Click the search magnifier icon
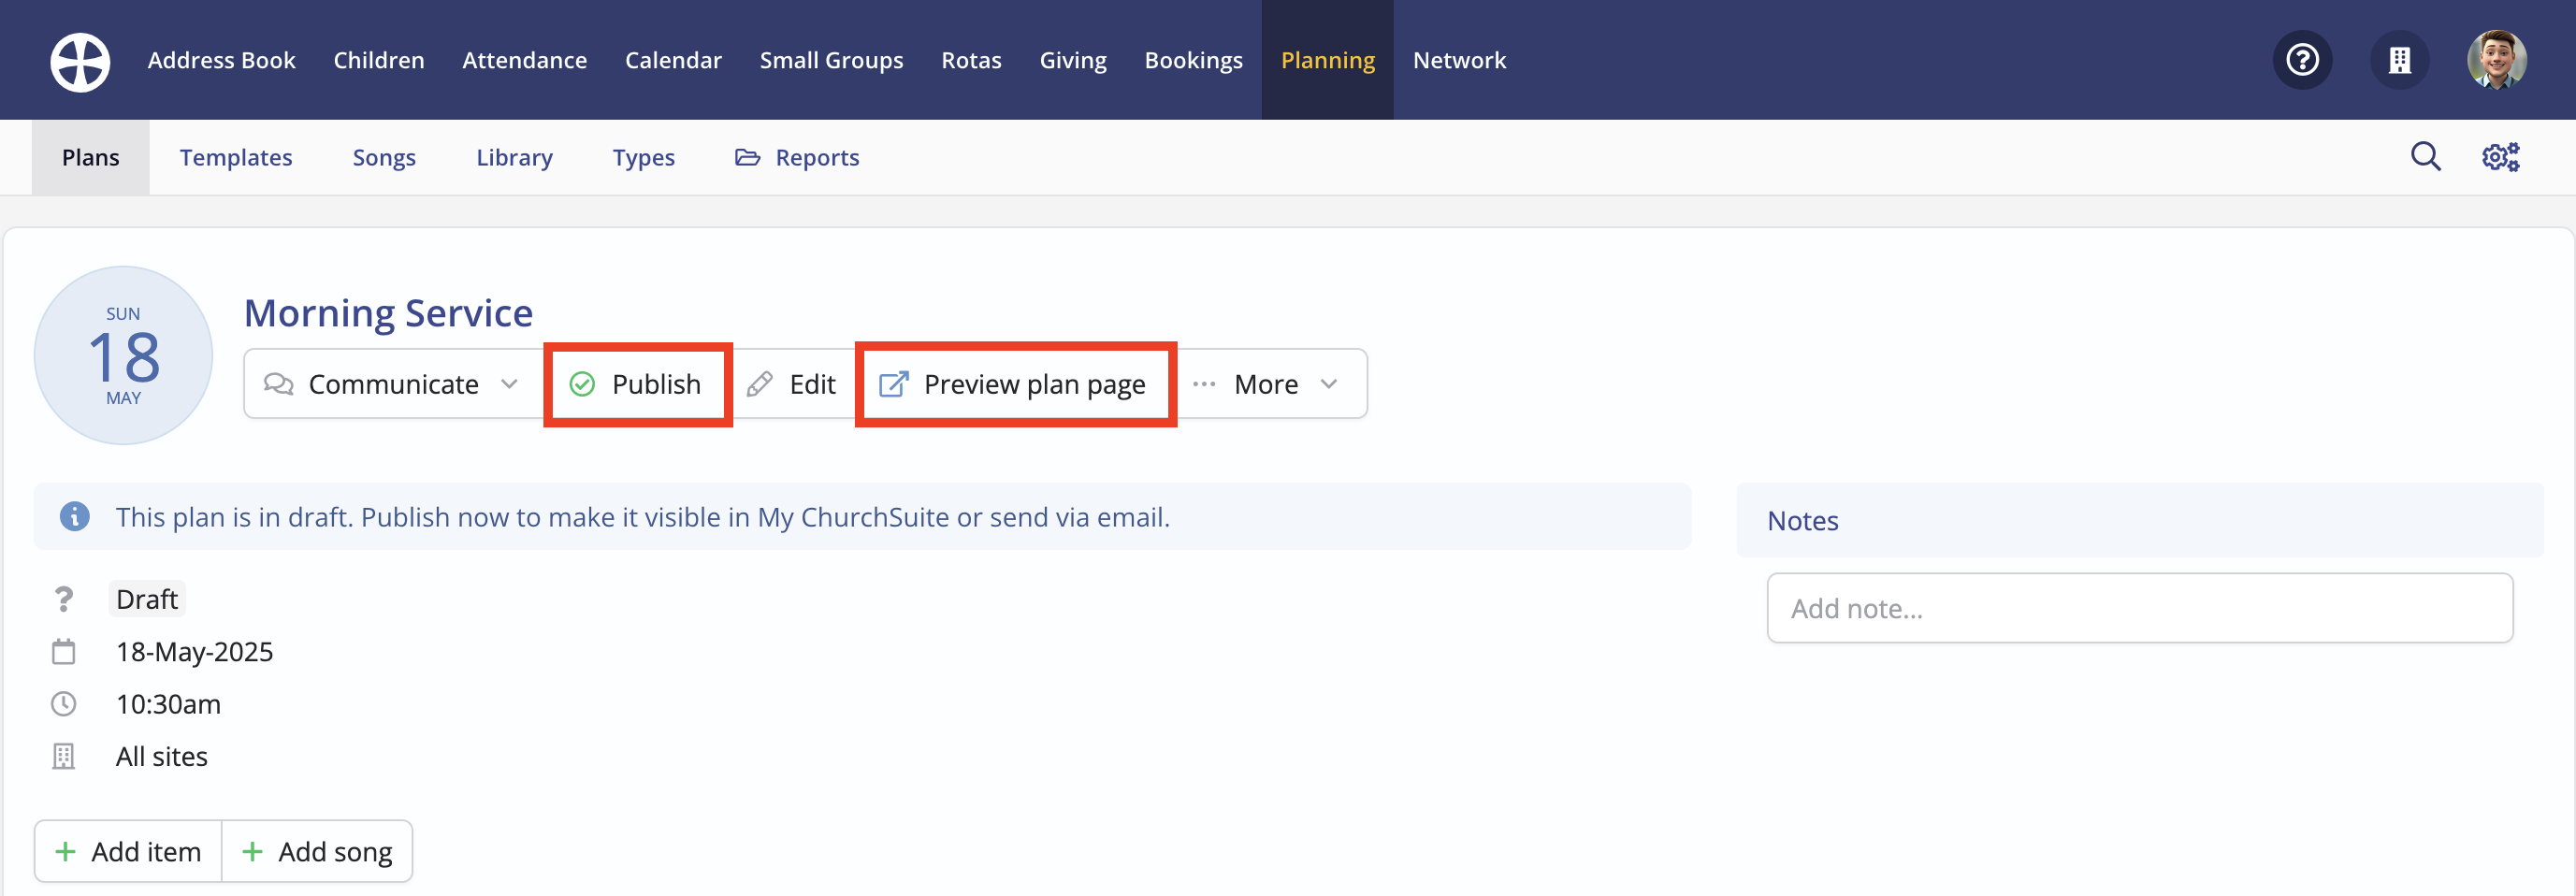 tap(2425, 157)
